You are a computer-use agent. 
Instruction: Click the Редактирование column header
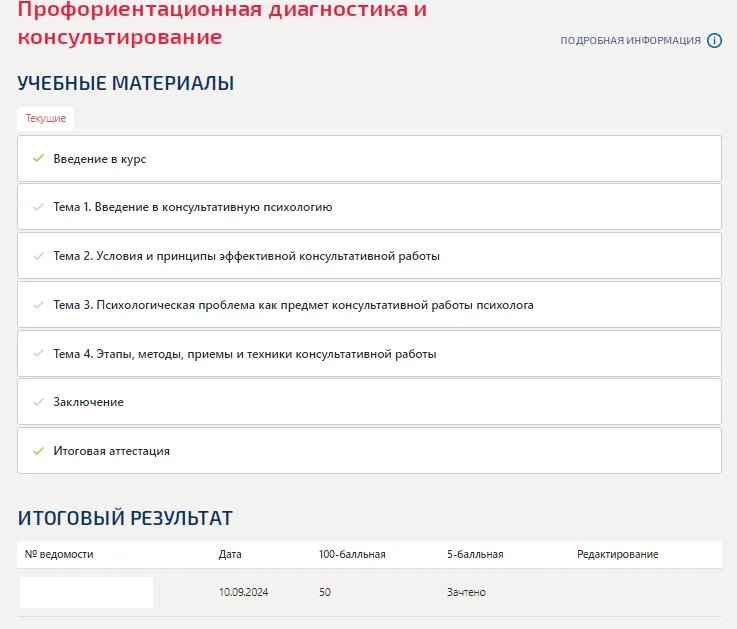click(618, 554)
